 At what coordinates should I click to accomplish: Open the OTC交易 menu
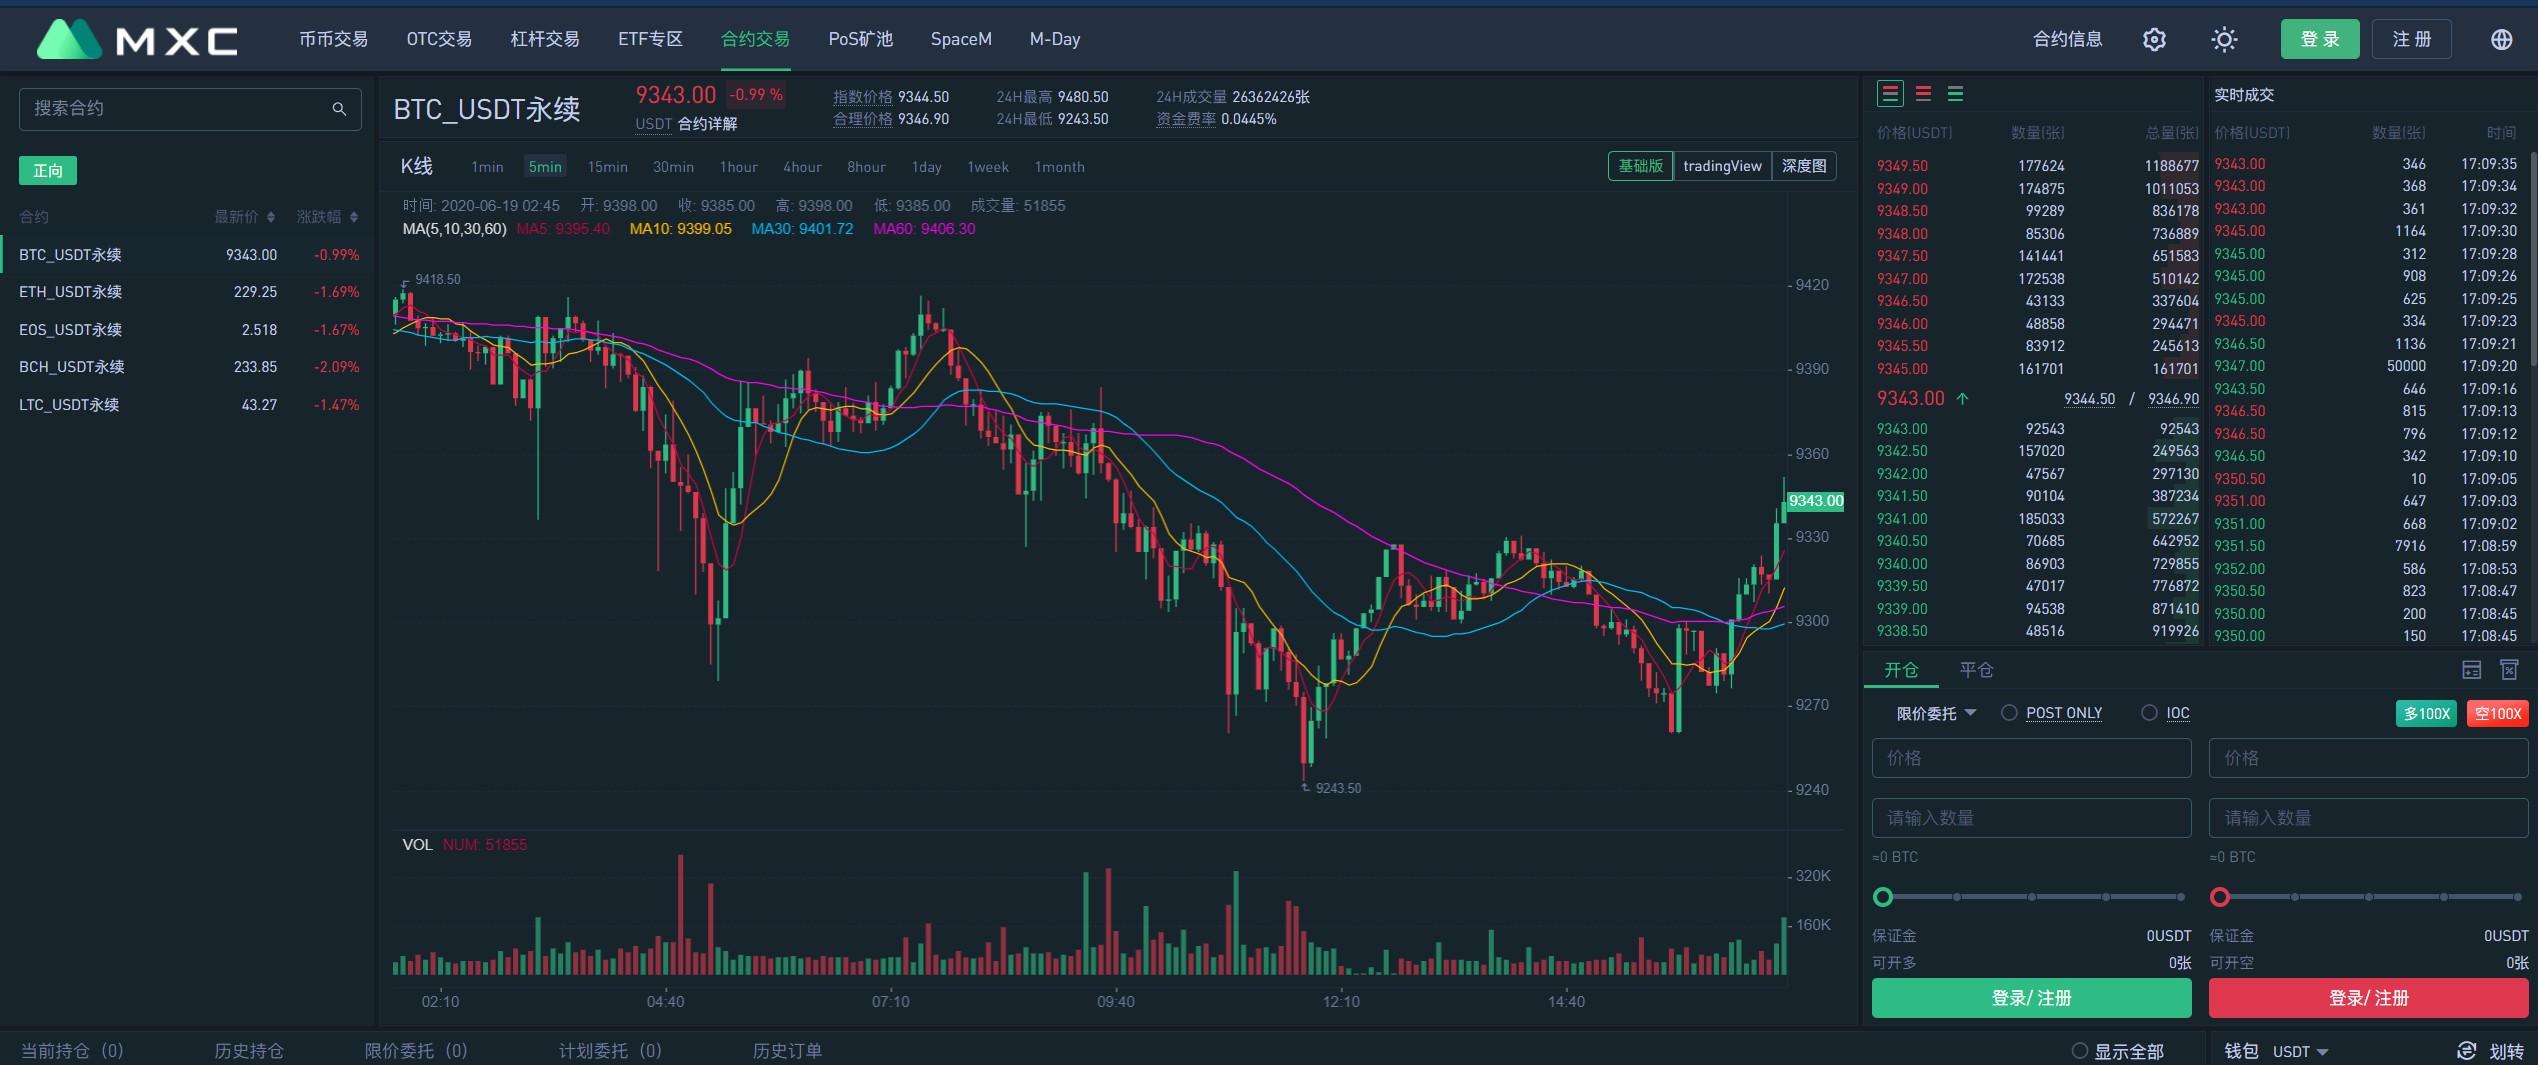pos(439,40)
